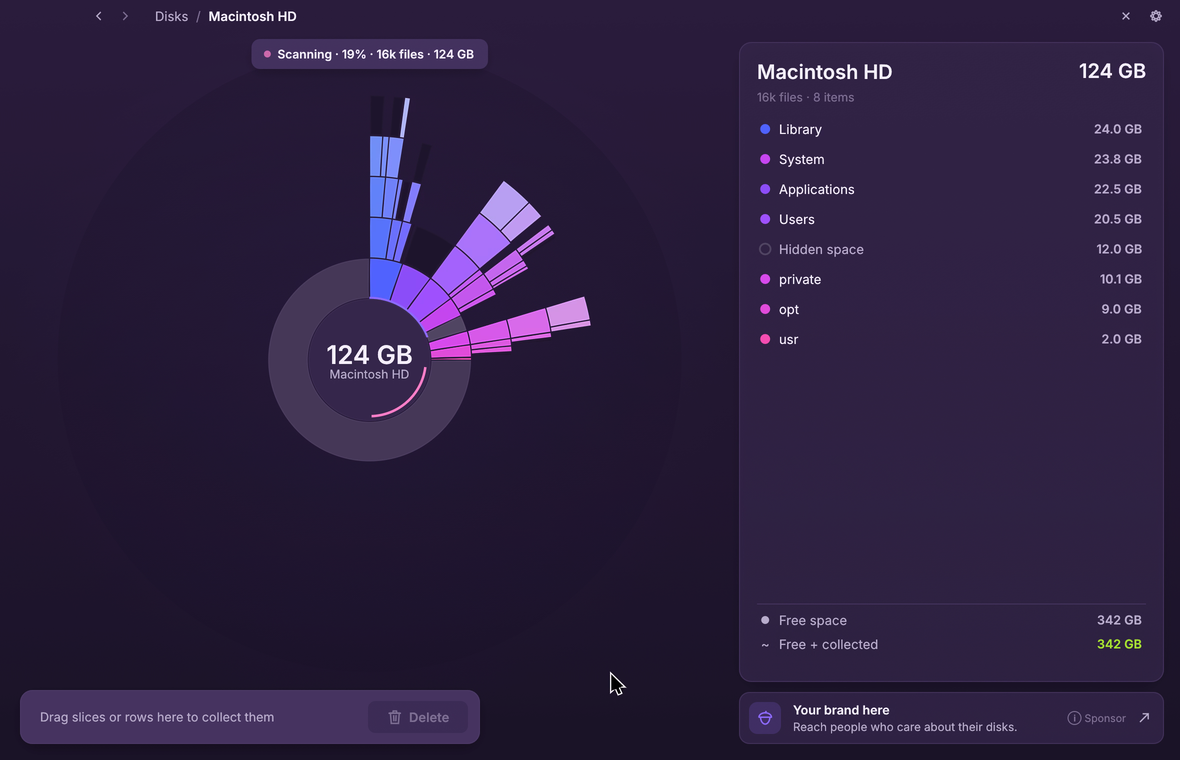1180x760 pixels.
Task: Open the Users folder row
Action: pos(951,219)
